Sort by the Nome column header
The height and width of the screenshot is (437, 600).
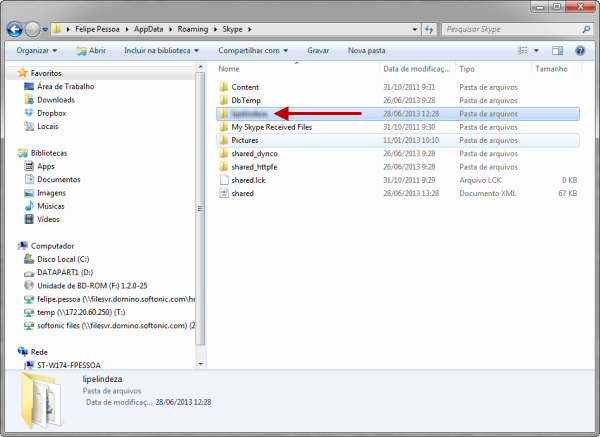click(229, 69)
